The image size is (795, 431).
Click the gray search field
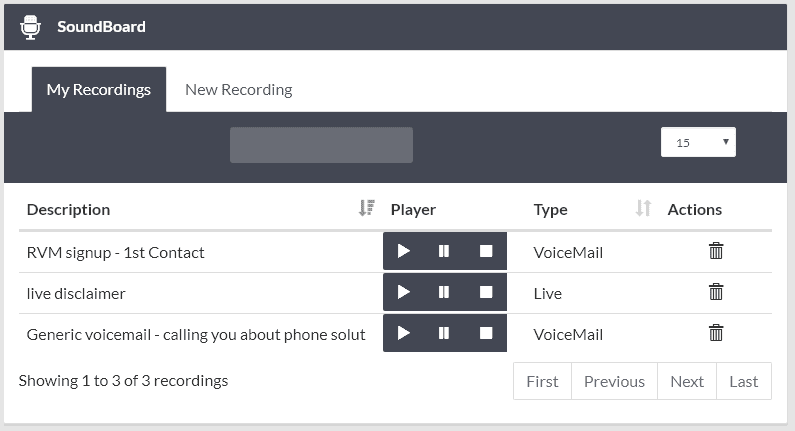click(x=321, y=145)
